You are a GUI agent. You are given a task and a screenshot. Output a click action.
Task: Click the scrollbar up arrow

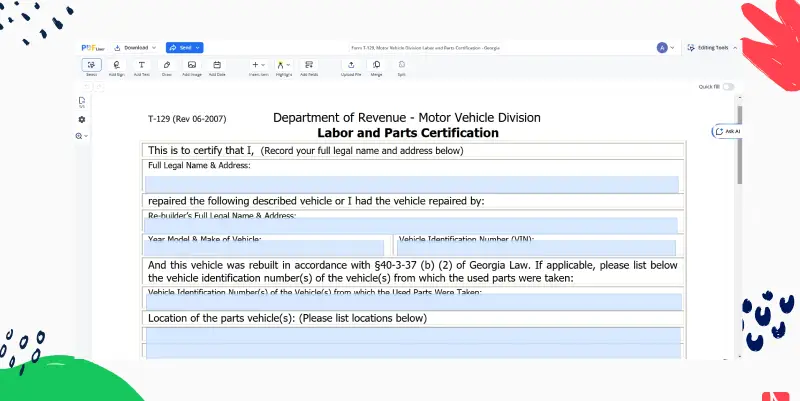(x=740, y=97)
